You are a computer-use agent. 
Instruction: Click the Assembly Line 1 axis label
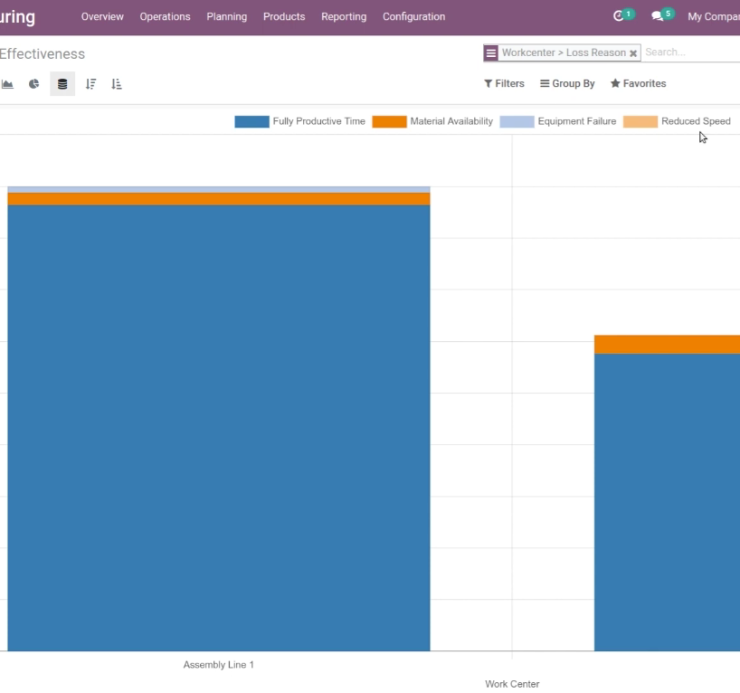coord(219,665)
